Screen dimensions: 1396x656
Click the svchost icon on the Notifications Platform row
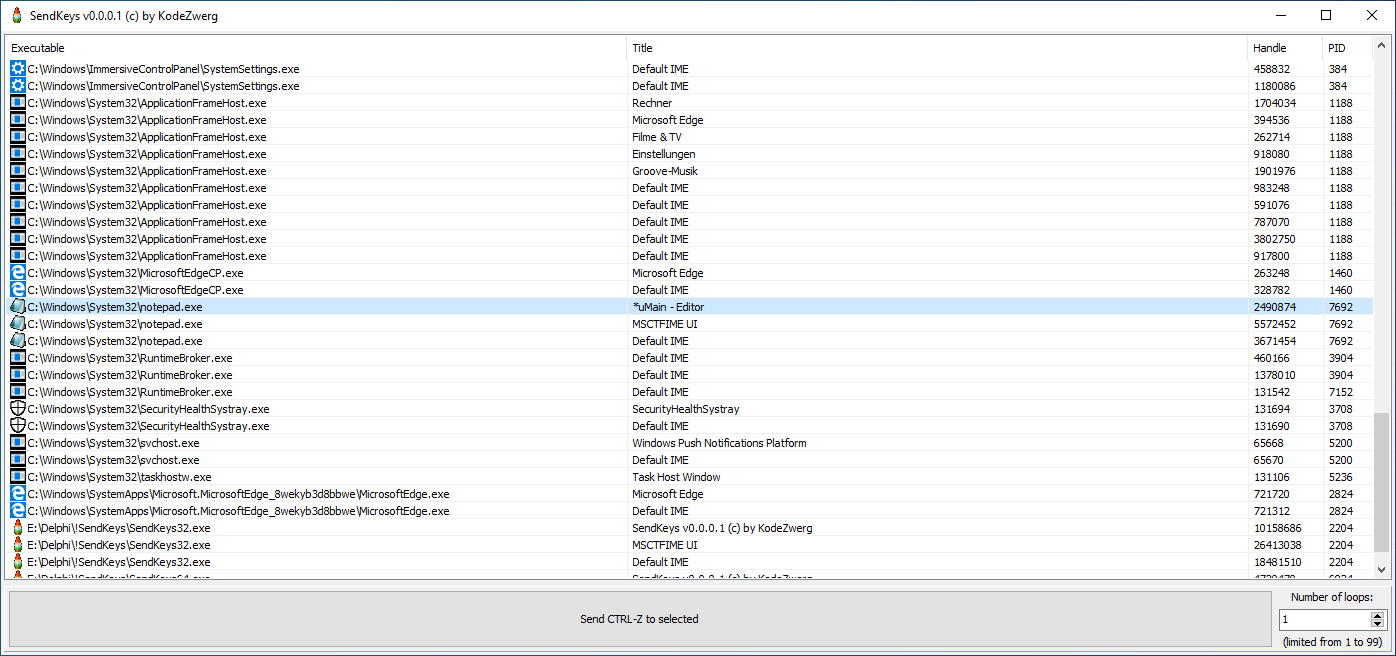tap(17, 442)
